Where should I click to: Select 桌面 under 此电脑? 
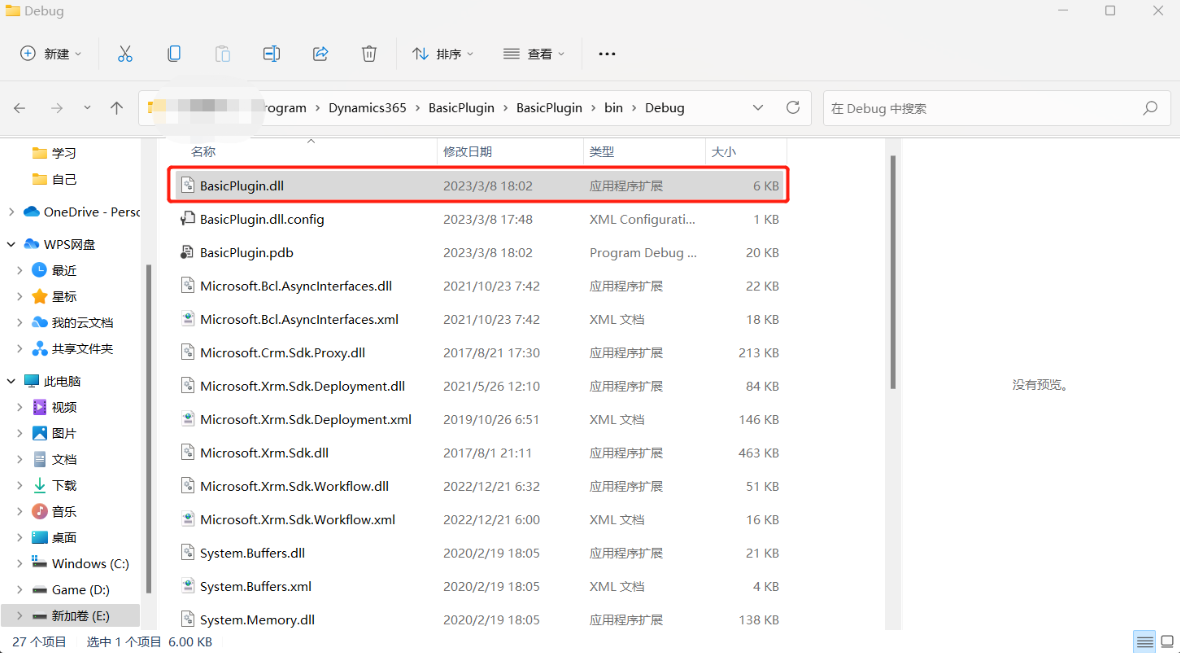[x=64, y=538]
